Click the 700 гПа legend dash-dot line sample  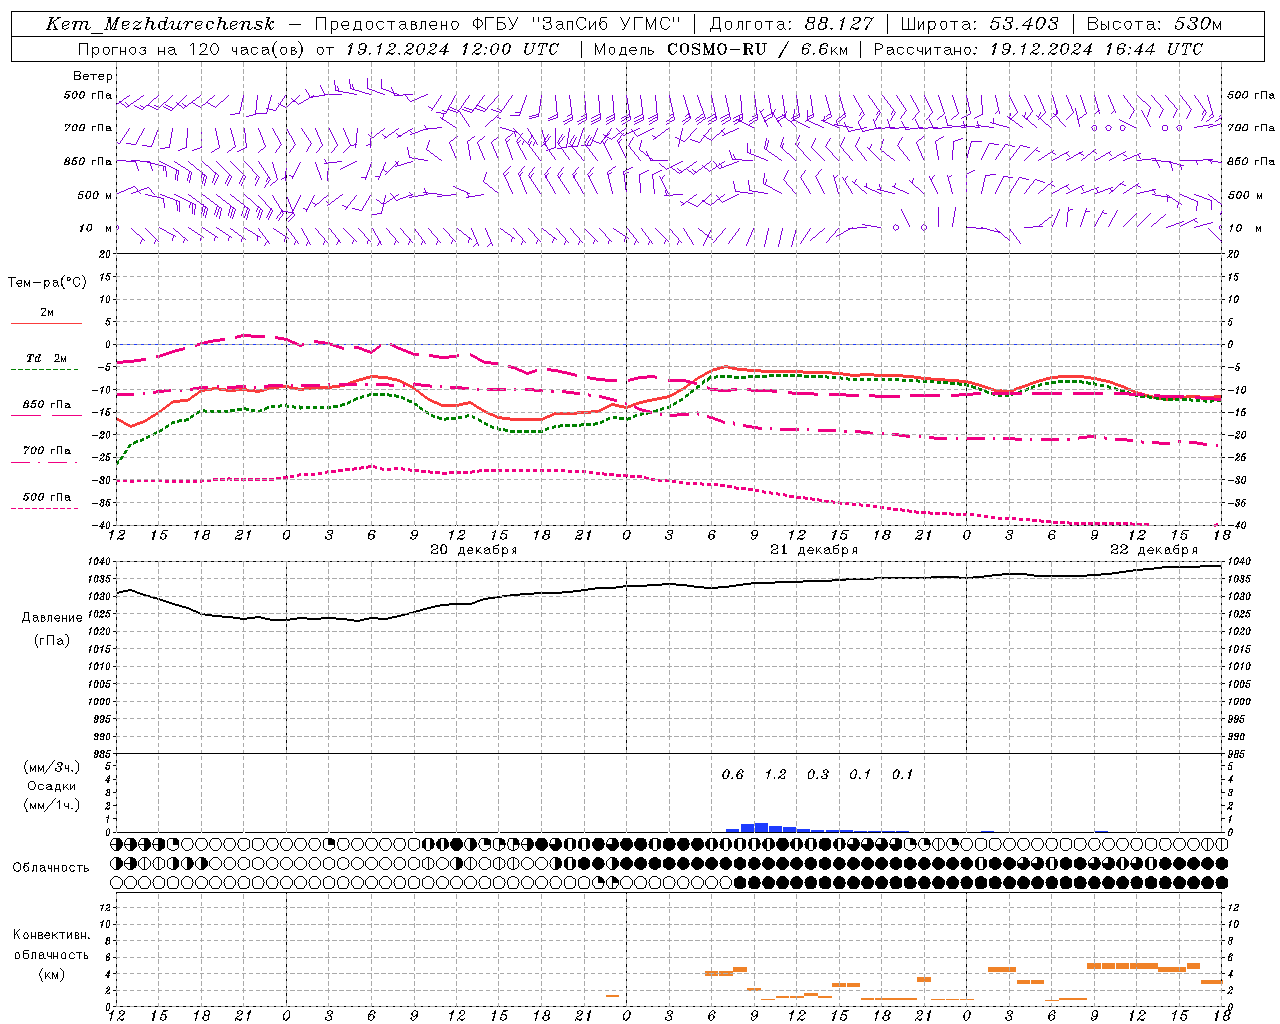coord(45,462)
